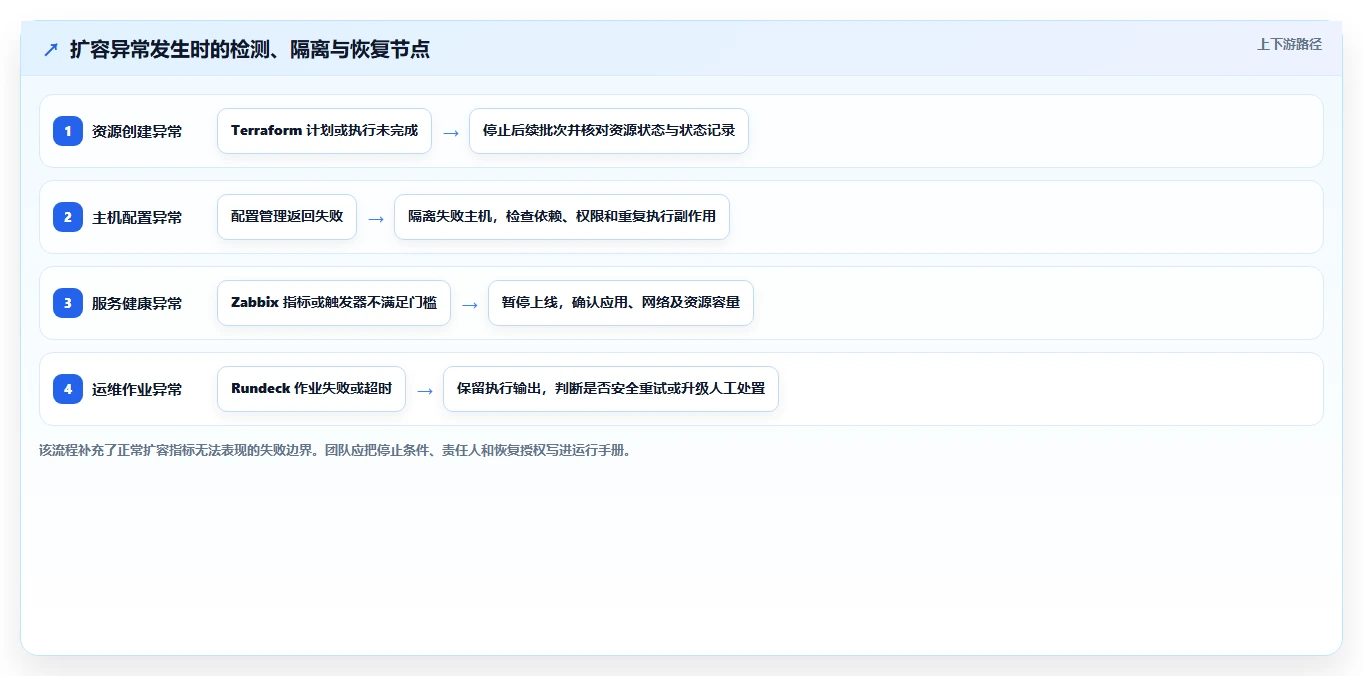The image size is (1363, 676).
Task: Select step badge 2 for 主机配置异常
Action: [x=68, y=217]
